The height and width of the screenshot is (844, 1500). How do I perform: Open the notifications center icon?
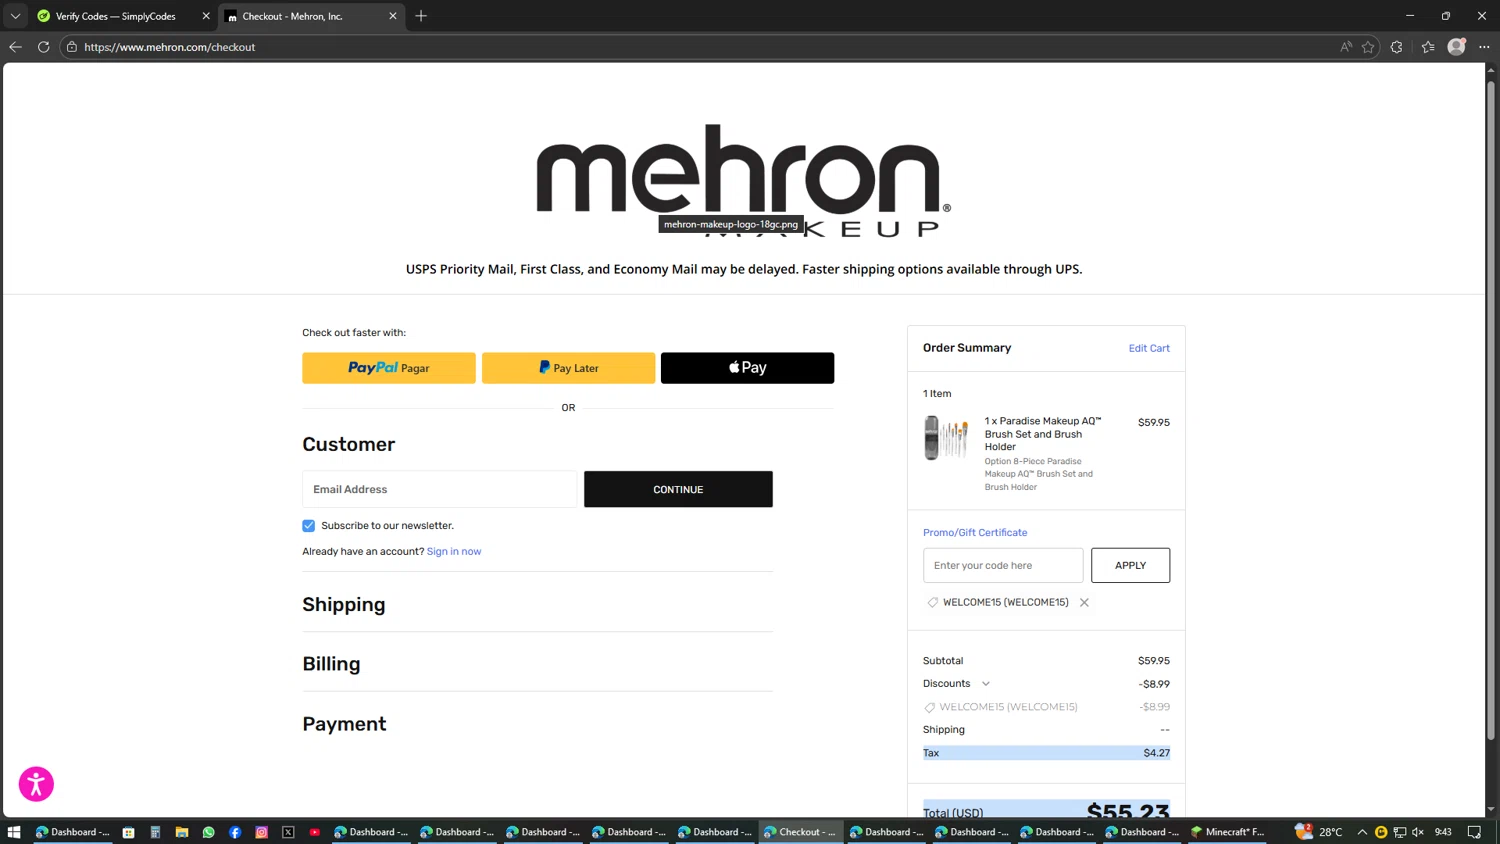click(x=1474, y=832)
